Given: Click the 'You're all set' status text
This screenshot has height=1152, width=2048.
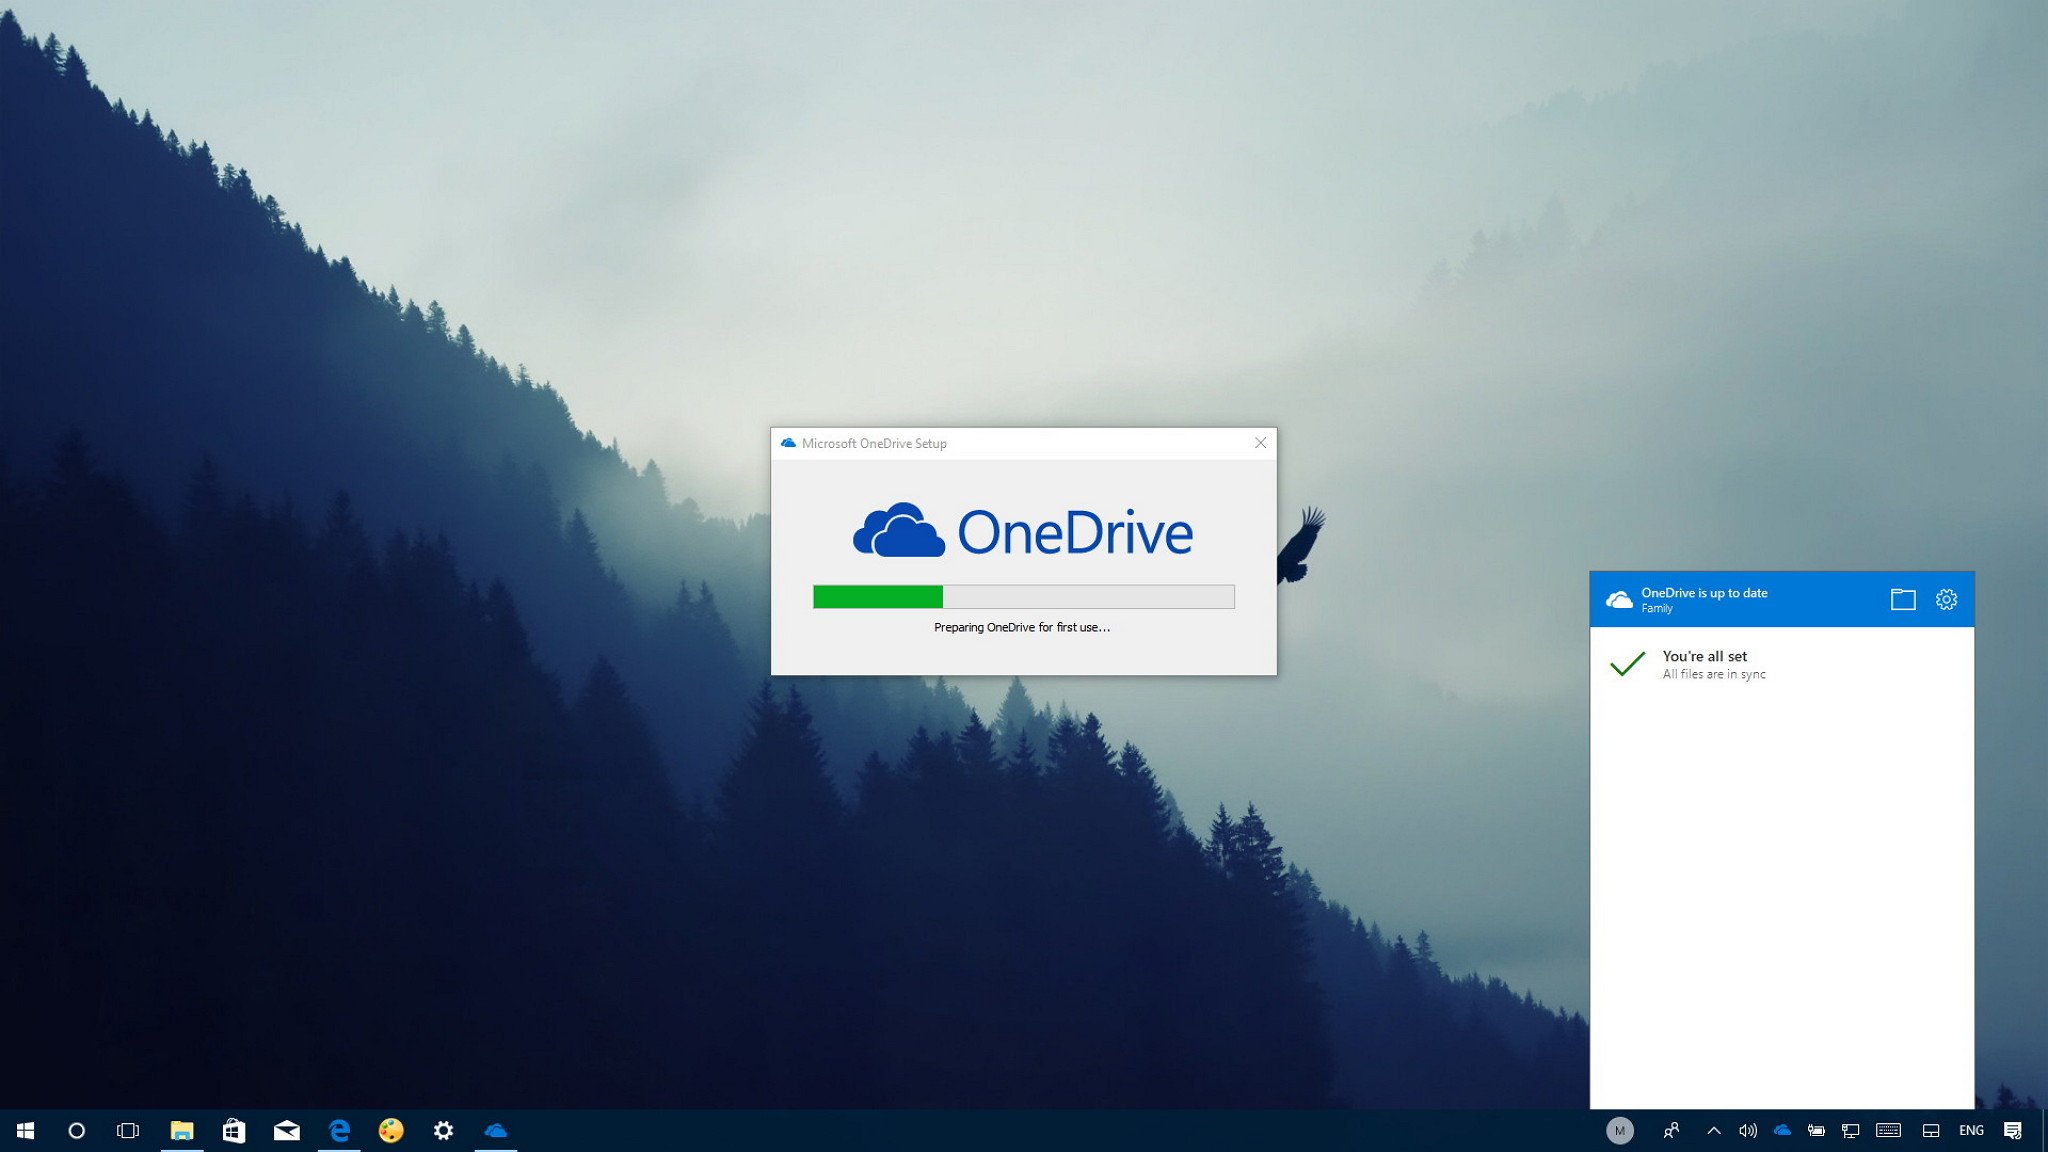Looking at the screenshot, I should (x=1705, y=656).
